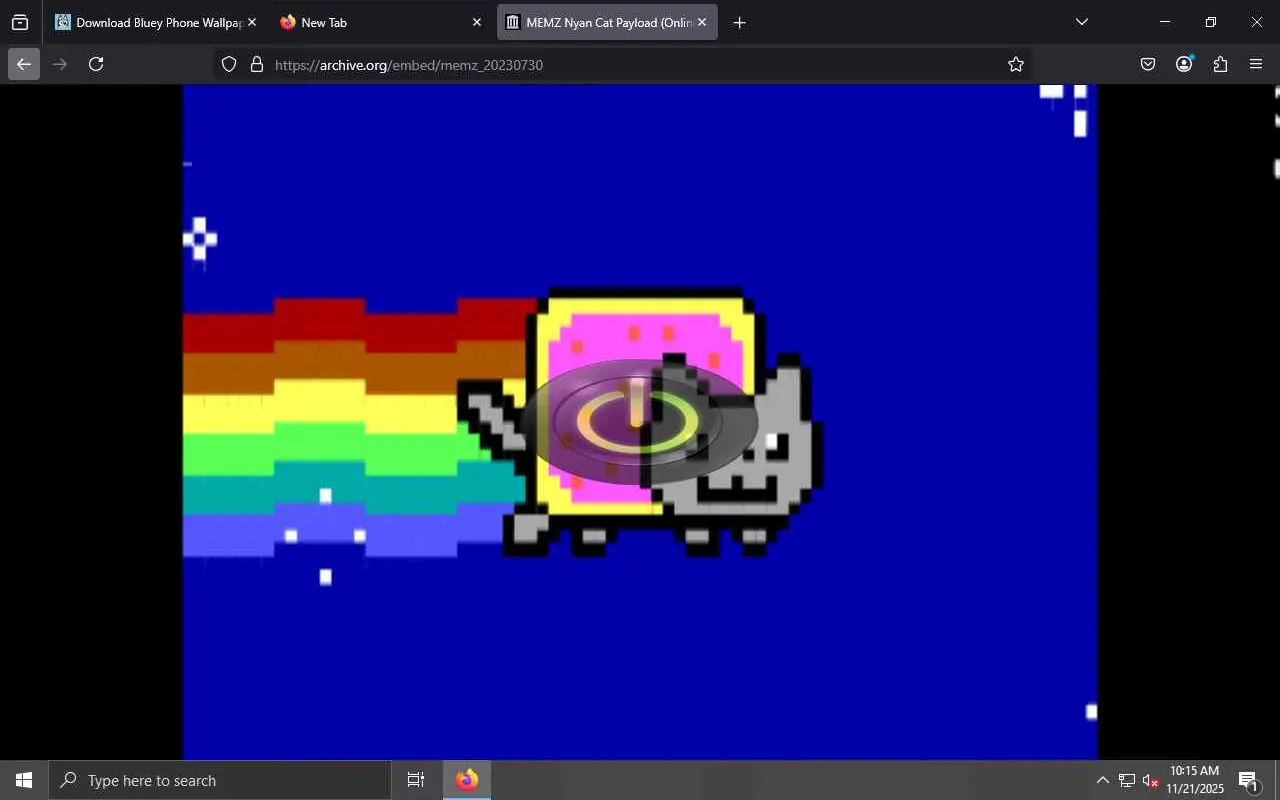Viewport: 1280px width, 800px height.
Task: Open the Windows notification center
Action: 1248,780
